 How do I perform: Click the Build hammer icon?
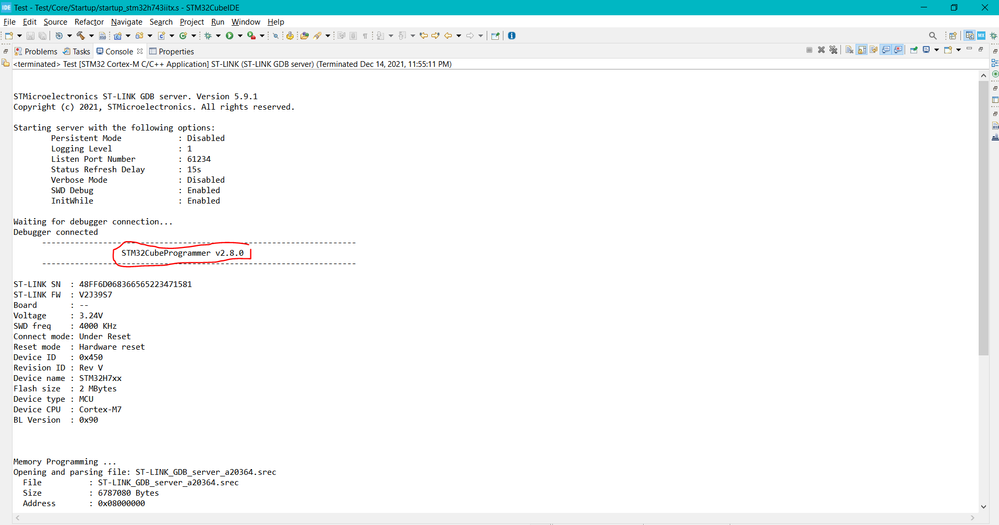(80, 36)
